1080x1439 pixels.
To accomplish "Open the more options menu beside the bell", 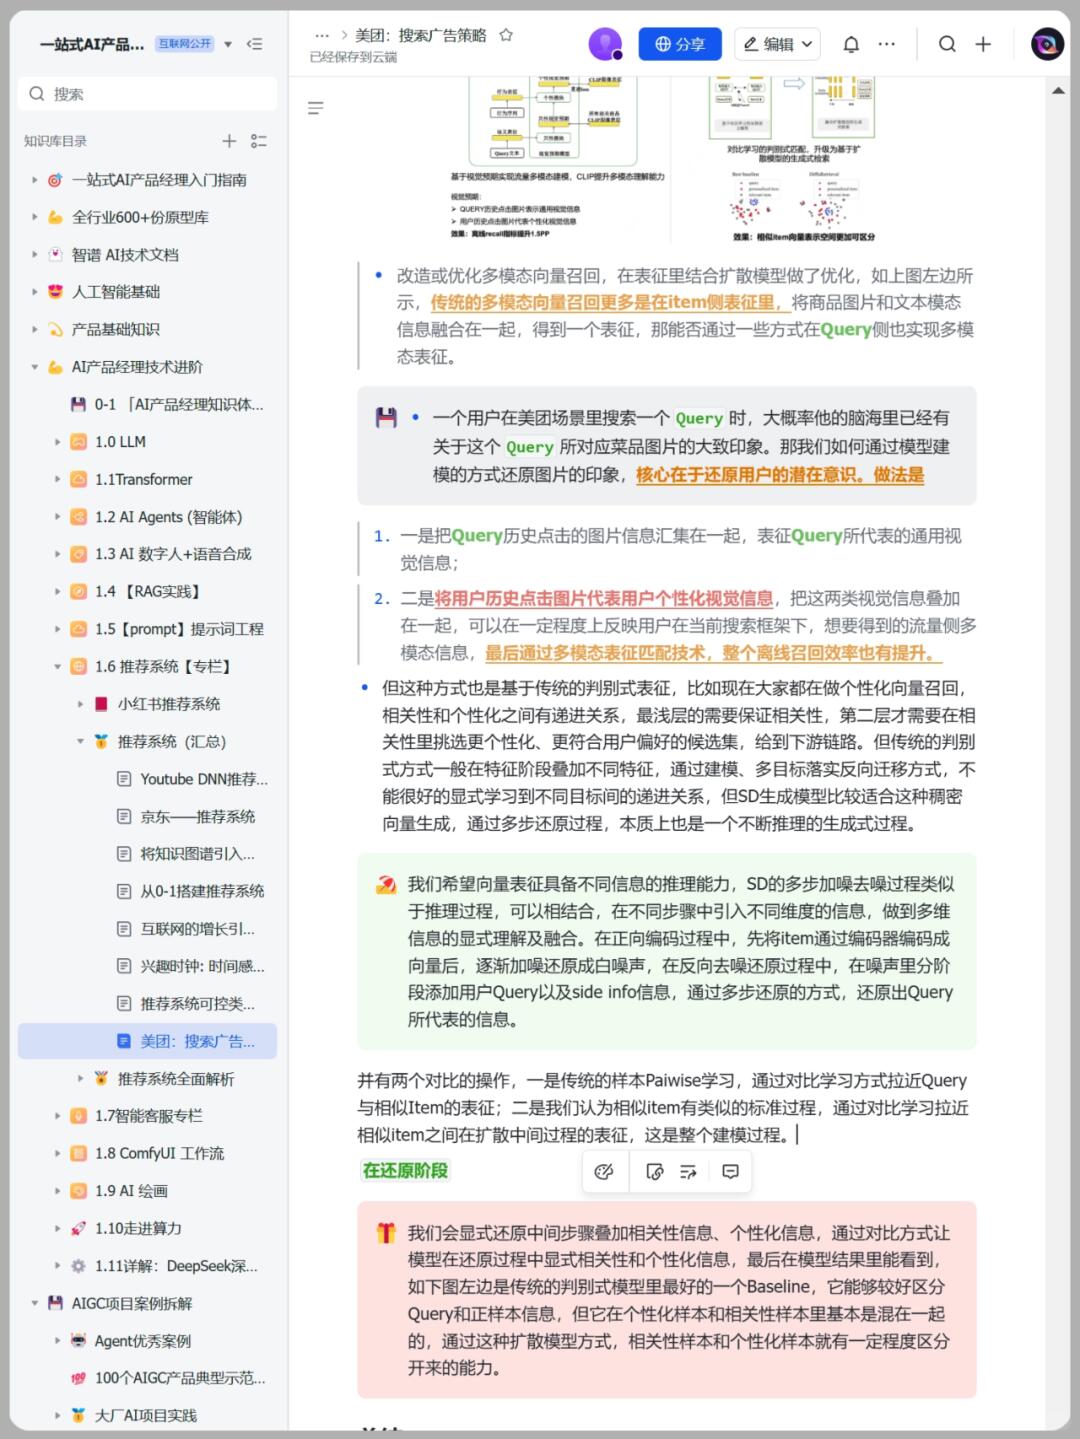I will coord(887,44).
